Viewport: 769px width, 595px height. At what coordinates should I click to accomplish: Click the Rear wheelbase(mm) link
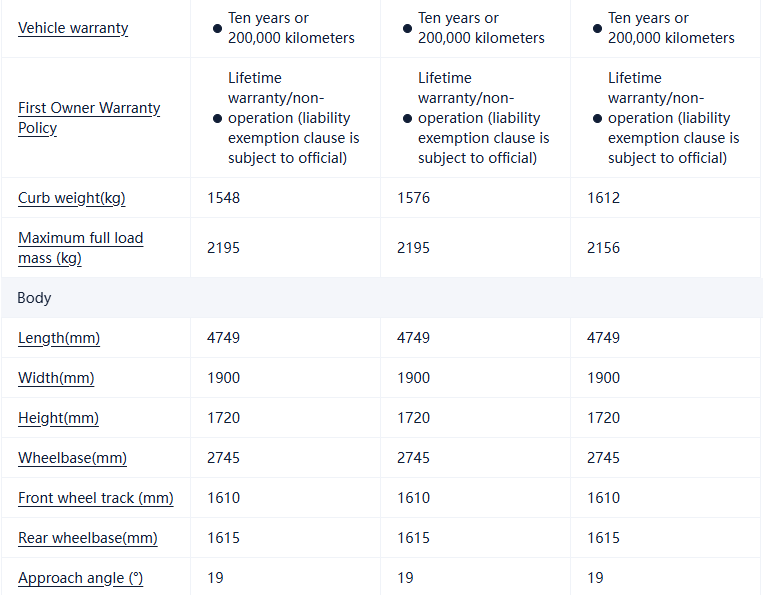coord(88,538)
